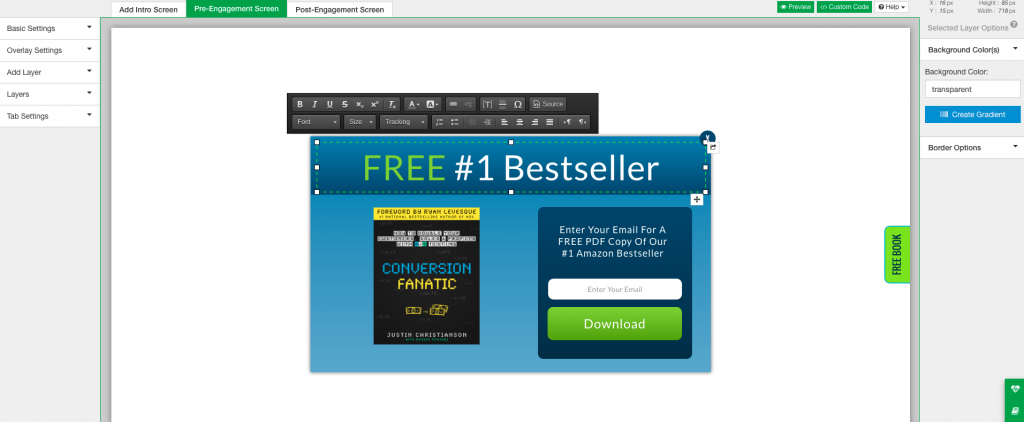1024x422 pixels.
Task: Center align the text
Action: coord(520,122)
